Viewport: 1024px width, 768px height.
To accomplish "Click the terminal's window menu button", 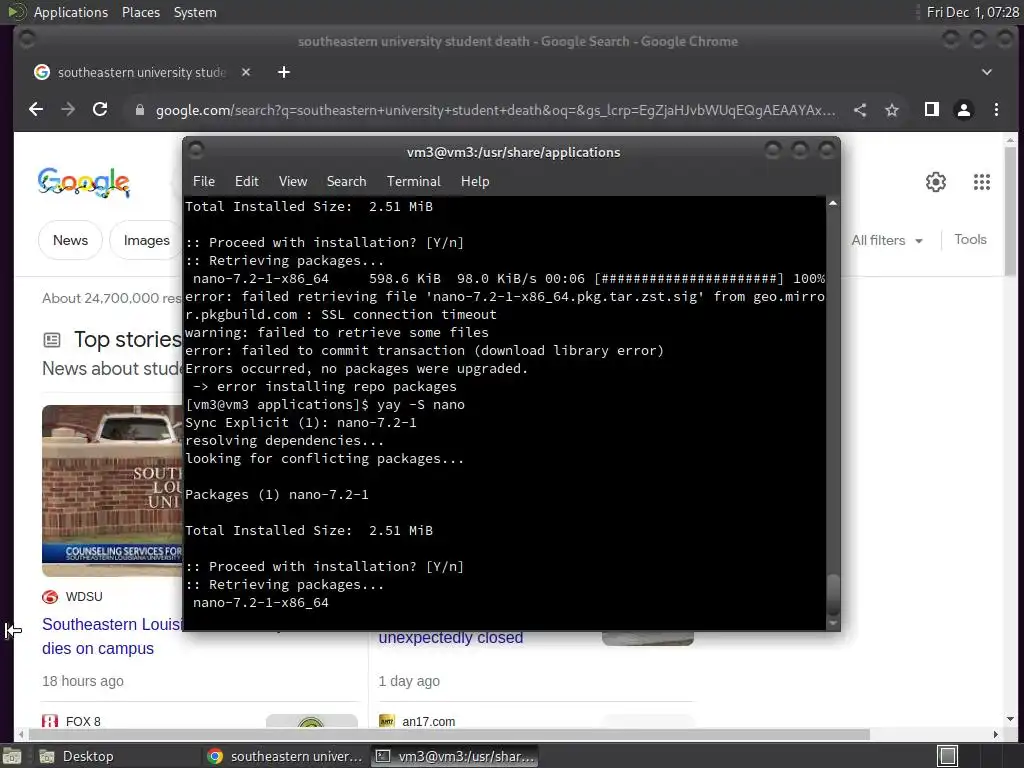I will (x=196, y=151).
